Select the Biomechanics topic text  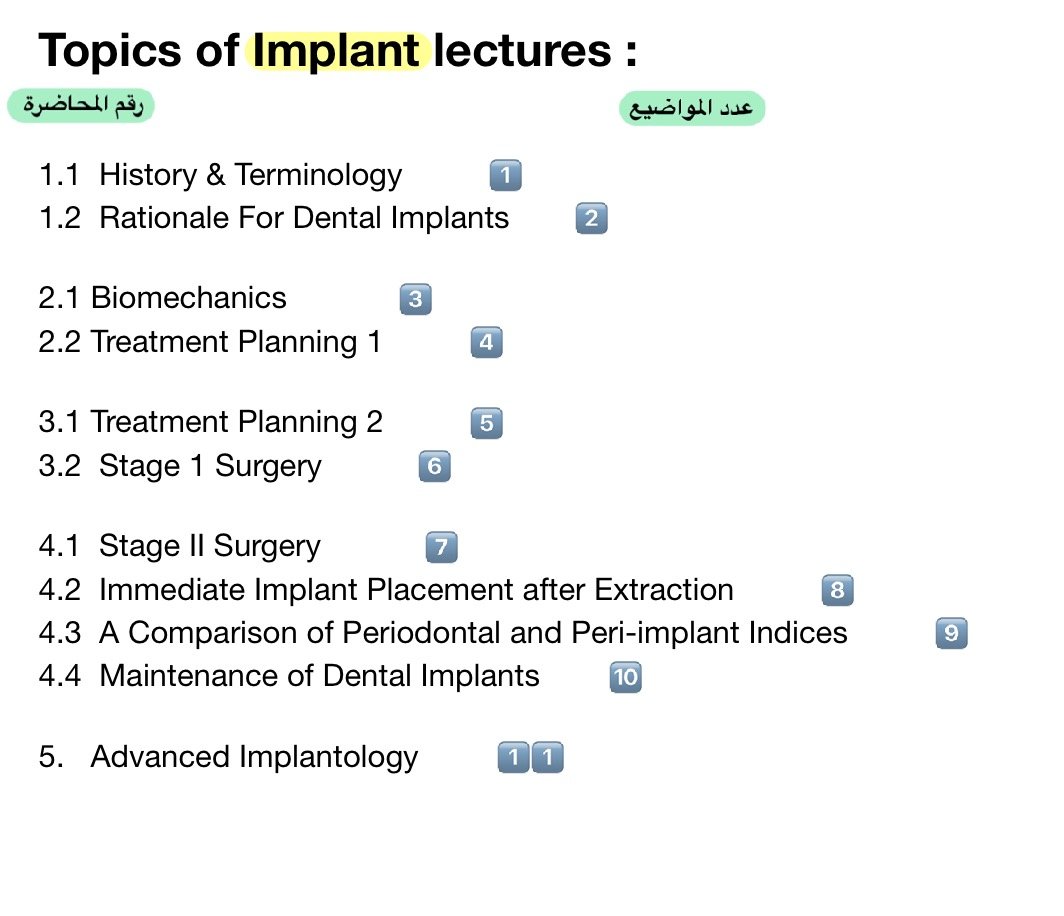188,298
